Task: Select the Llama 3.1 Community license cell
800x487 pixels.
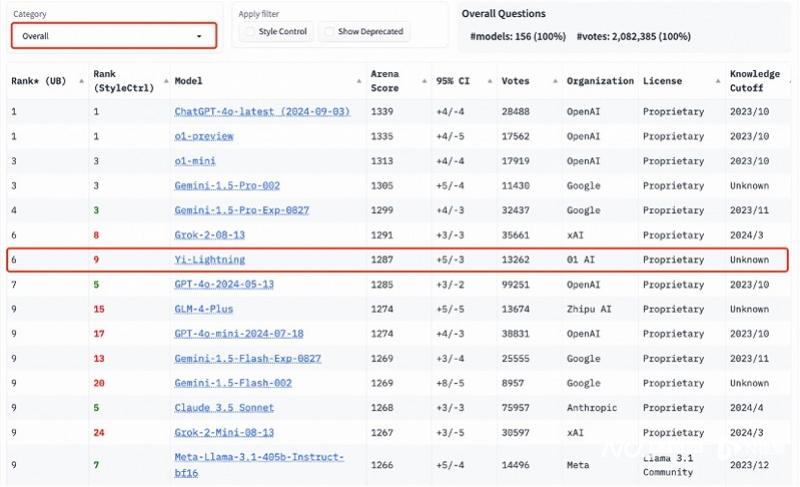Action: click(668, 465)
